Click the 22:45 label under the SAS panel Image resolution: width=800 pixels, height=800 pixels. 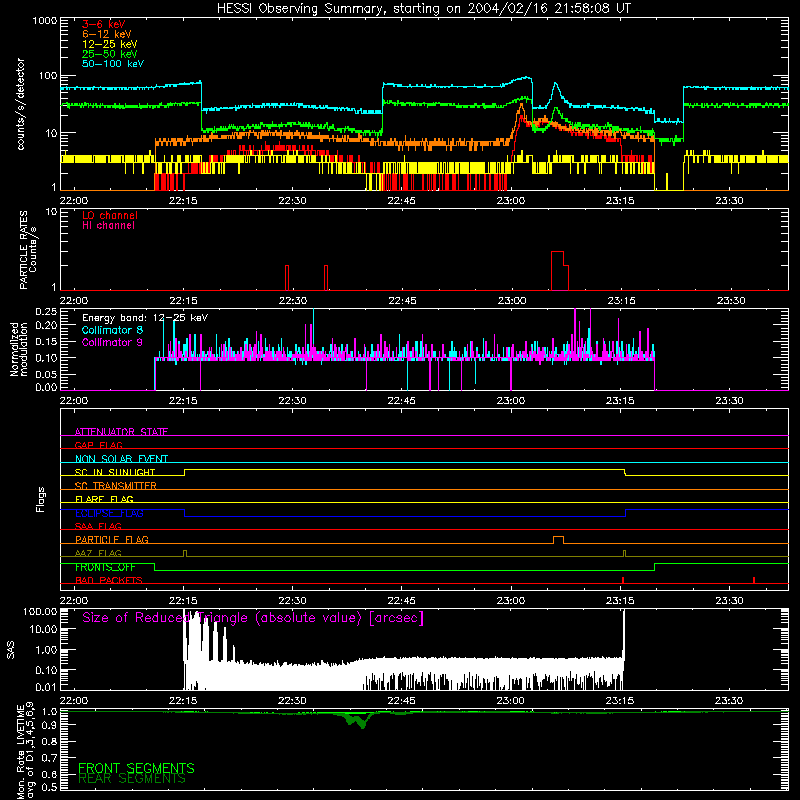click(402, 701)
